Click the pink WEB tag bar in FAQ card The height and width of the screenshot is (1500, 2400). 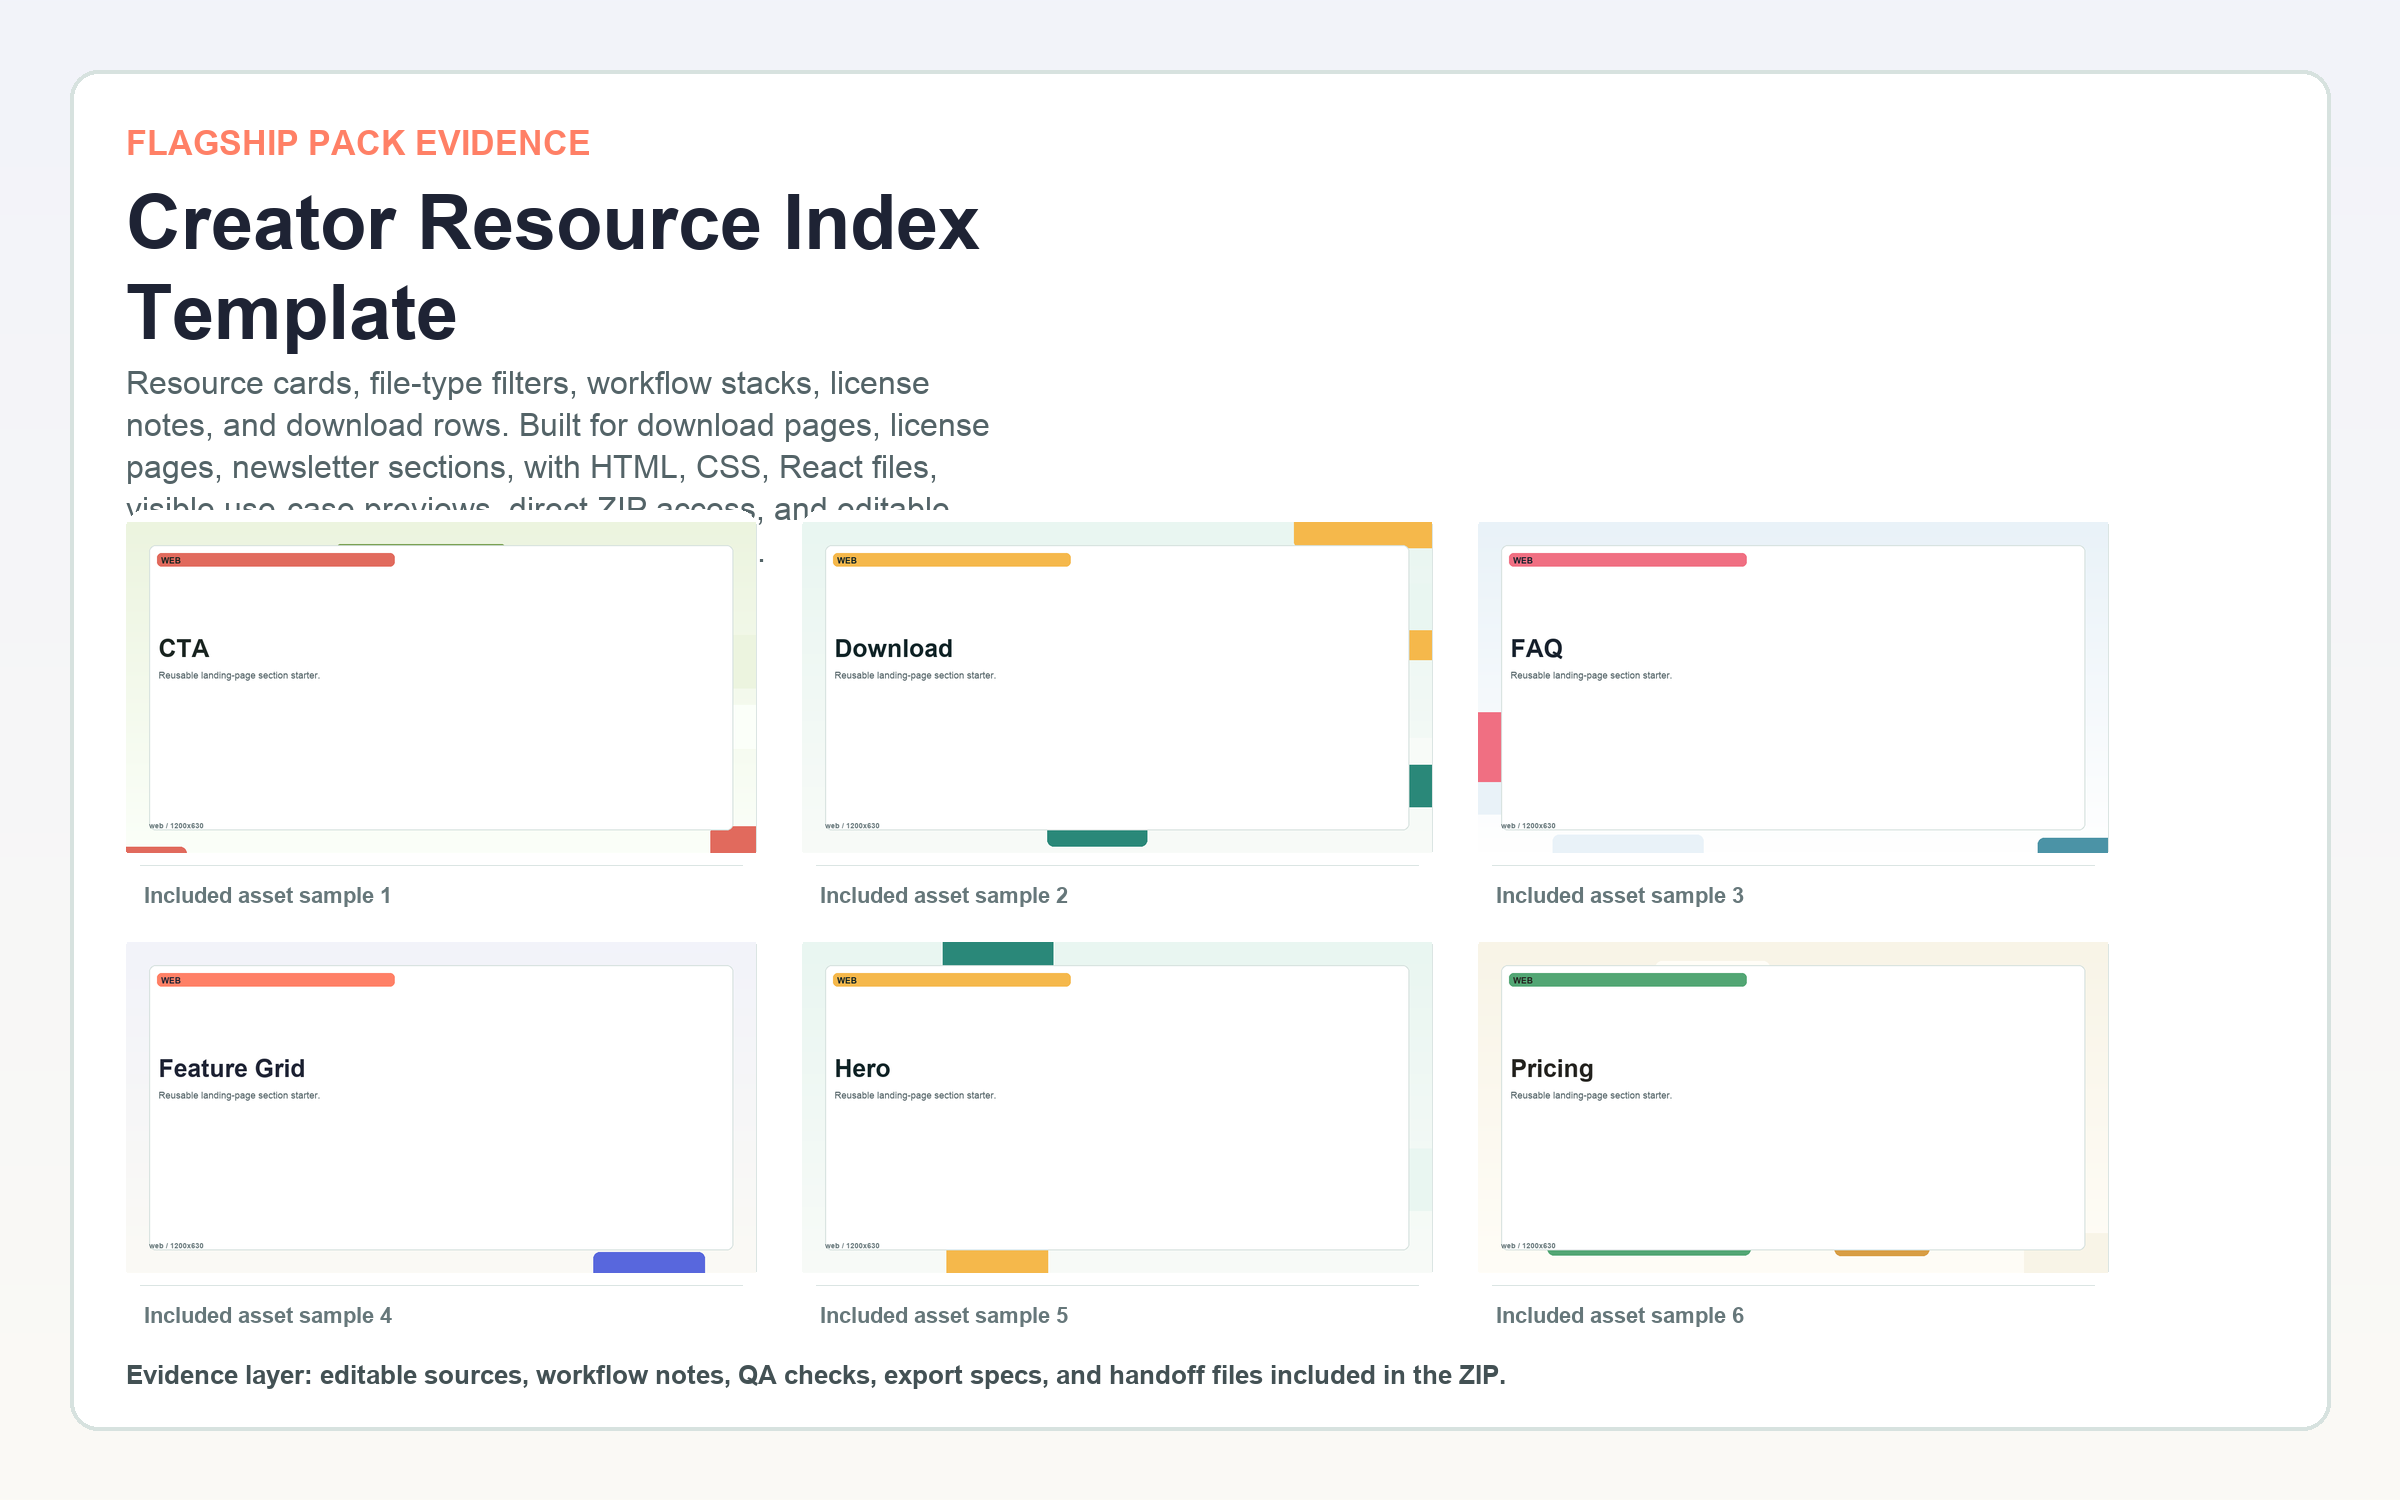(1628, 560)
